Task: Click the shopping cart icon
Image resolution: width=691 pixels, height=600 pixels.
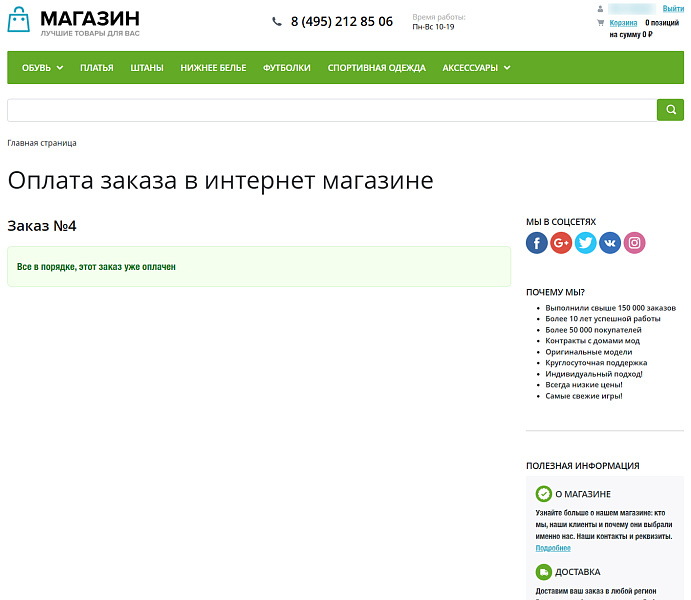Action: point(600,22)
